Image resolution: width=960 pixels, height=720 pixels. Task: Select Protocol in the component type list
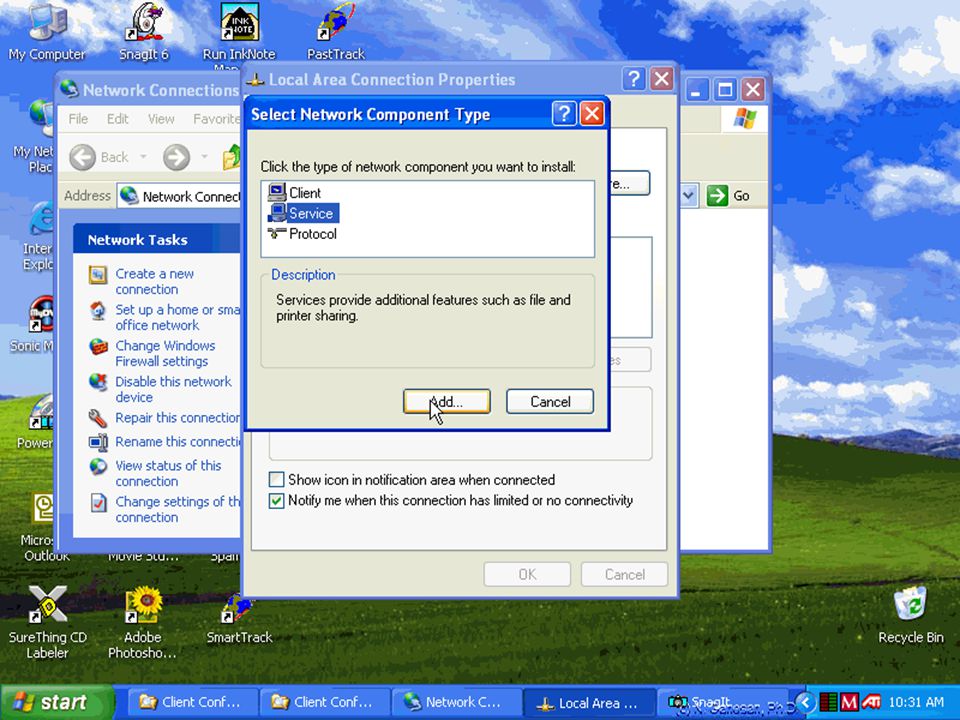[x=312, y=234]
